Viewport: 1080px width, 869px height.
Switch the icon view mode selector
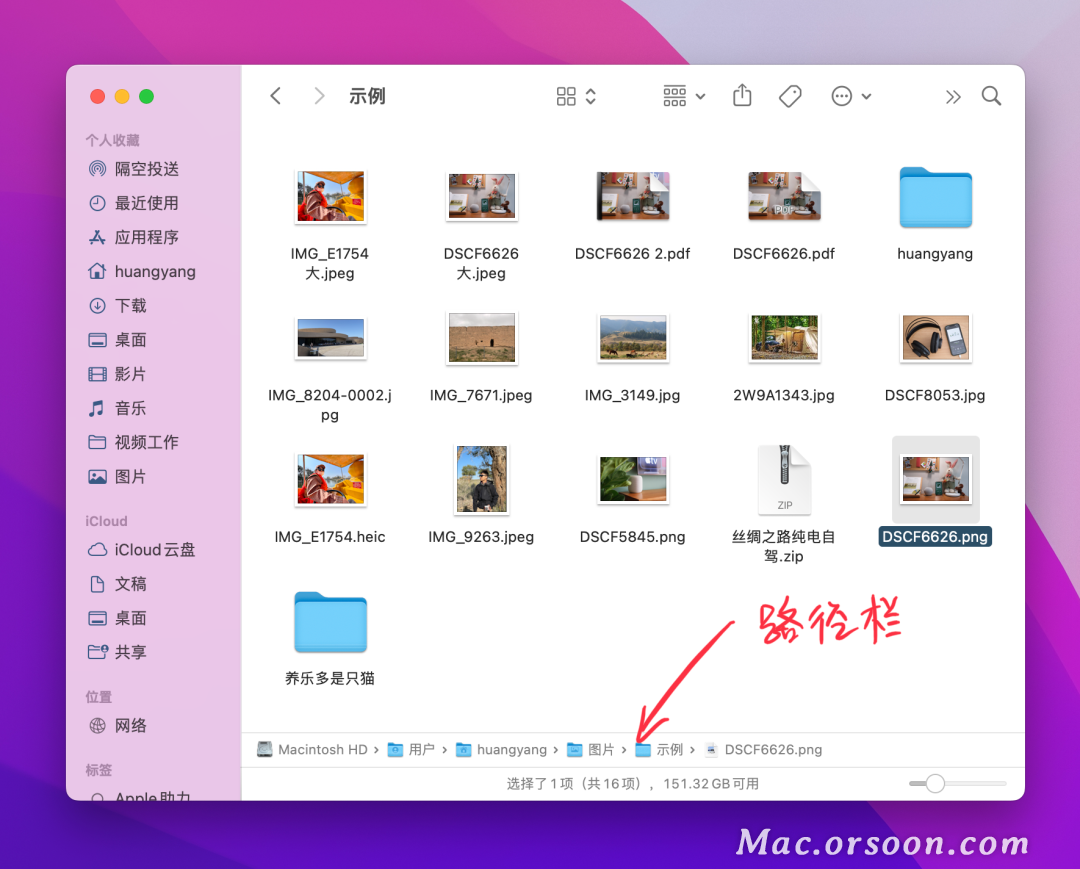tap(576, 96)
